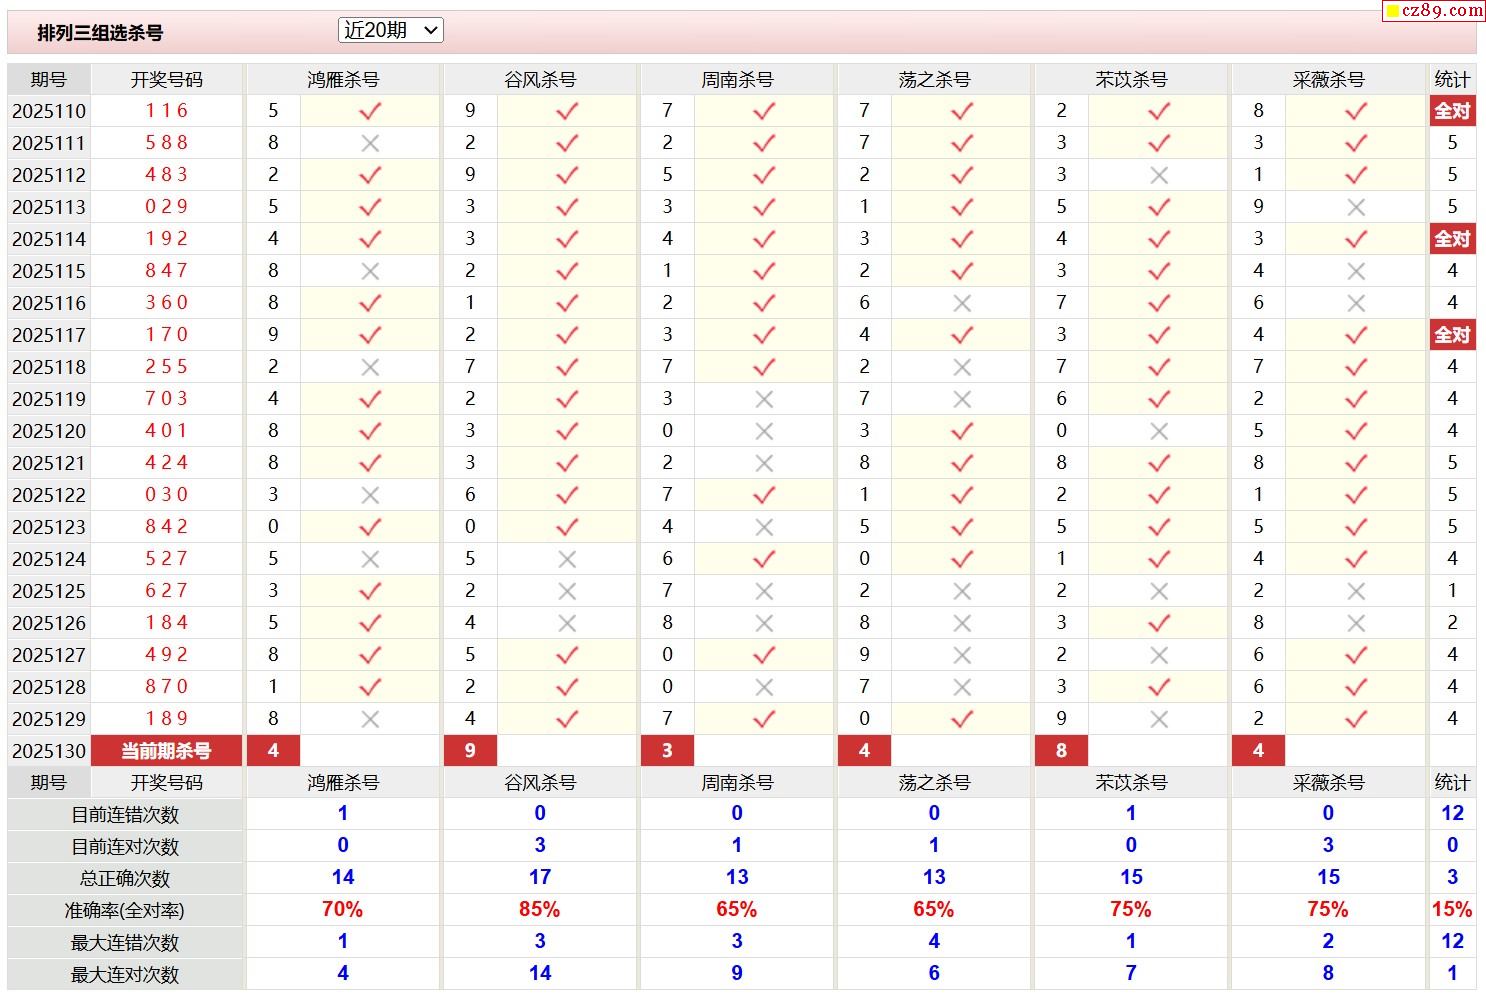Select period number 2025118

49,367
